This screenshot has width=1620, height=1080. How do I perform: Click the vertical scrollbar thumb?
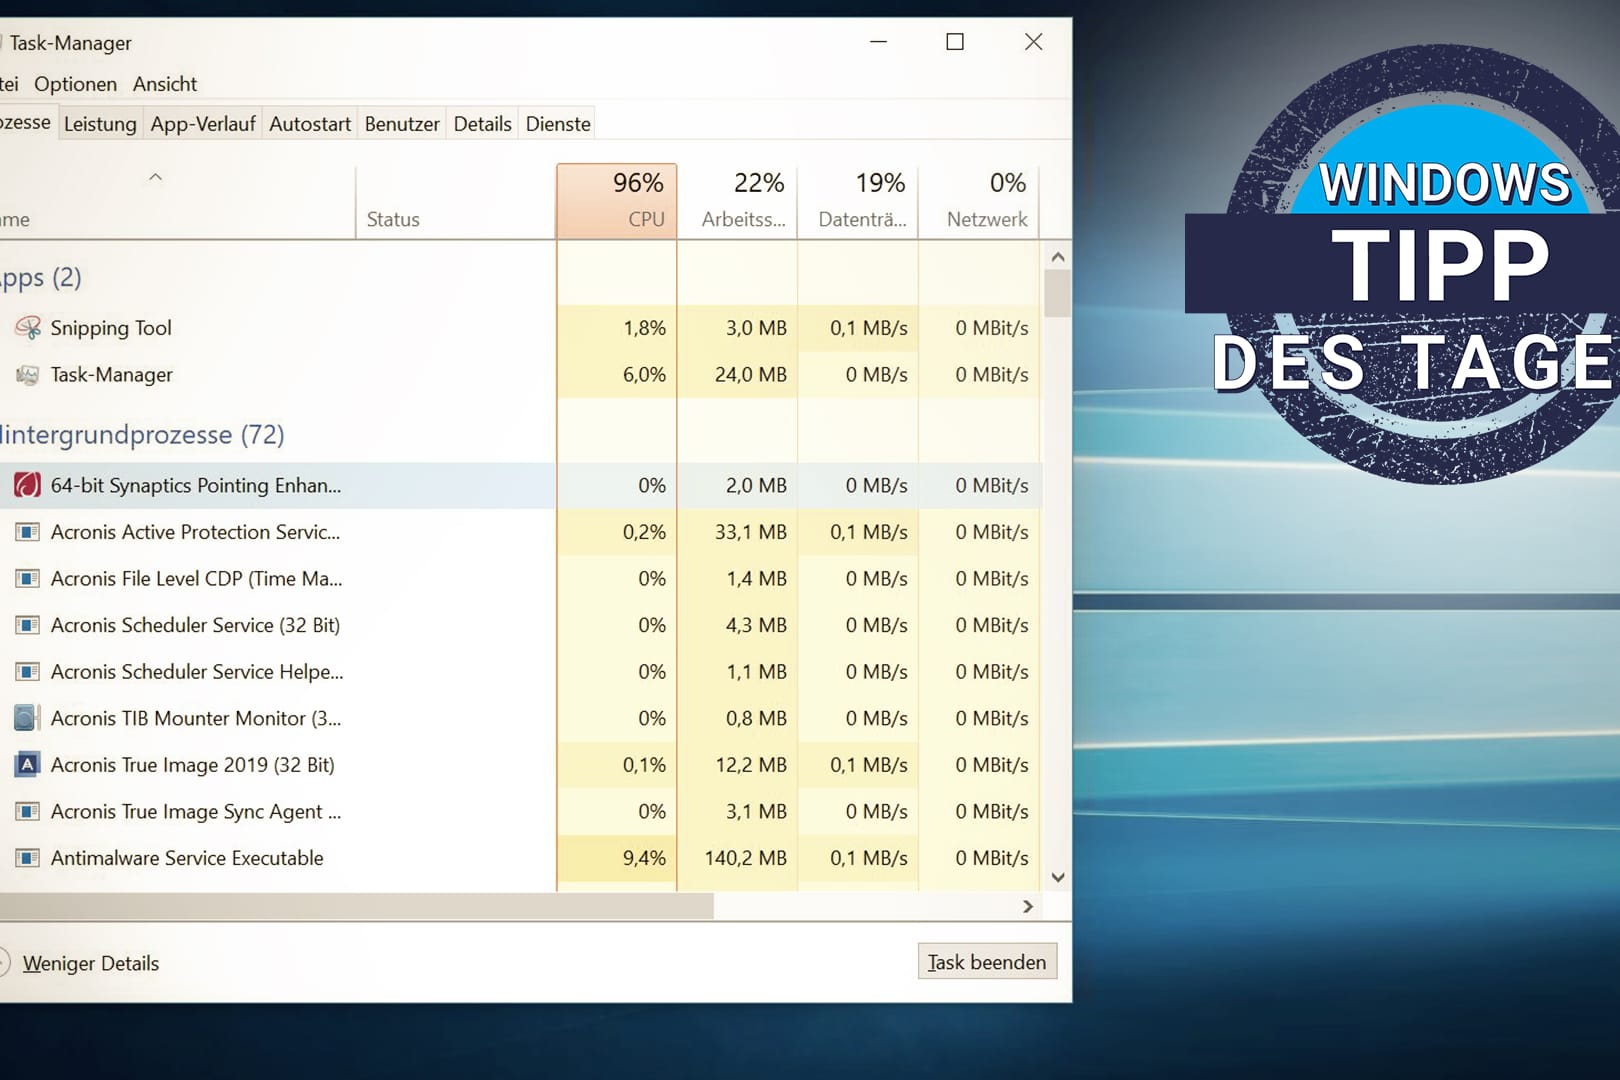1057,294
